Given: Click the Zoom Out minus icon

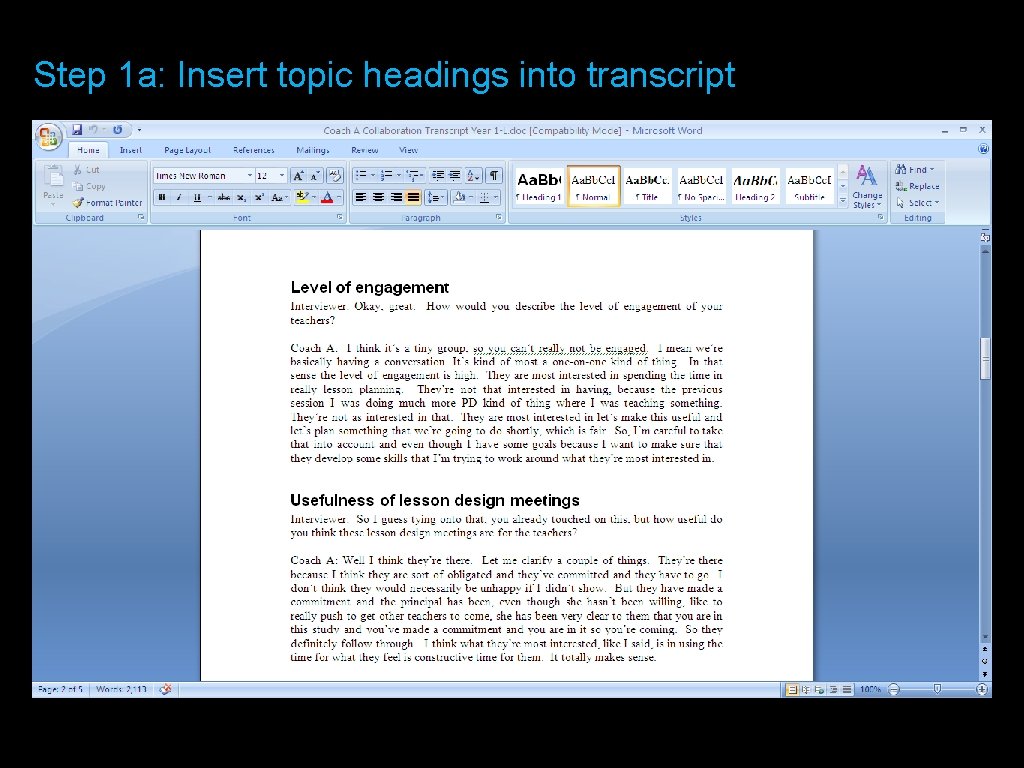Looking at the screenshot, I should tap(894, 689).
